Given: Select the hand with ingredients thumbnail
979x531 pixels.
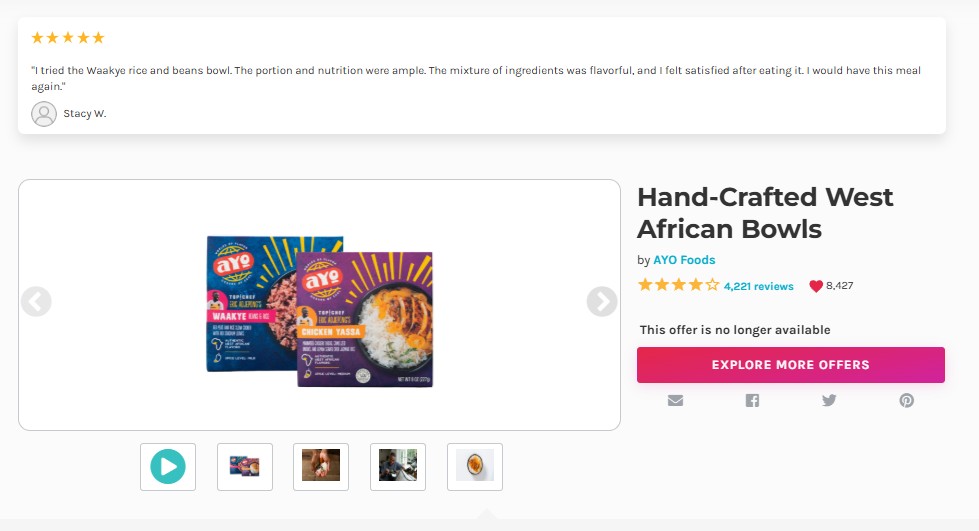Looking at the screenshot, I should pos(321,467).
